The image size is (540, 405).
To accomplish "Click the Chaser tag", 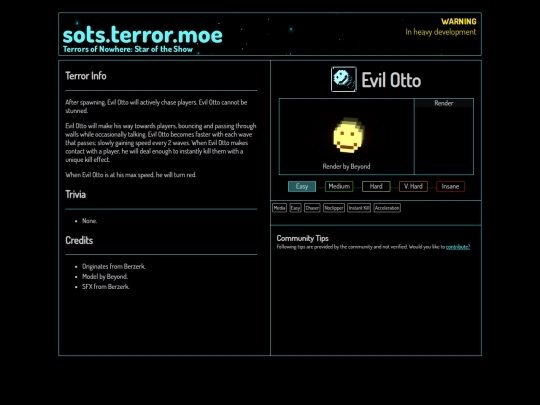I will point(312,208).
